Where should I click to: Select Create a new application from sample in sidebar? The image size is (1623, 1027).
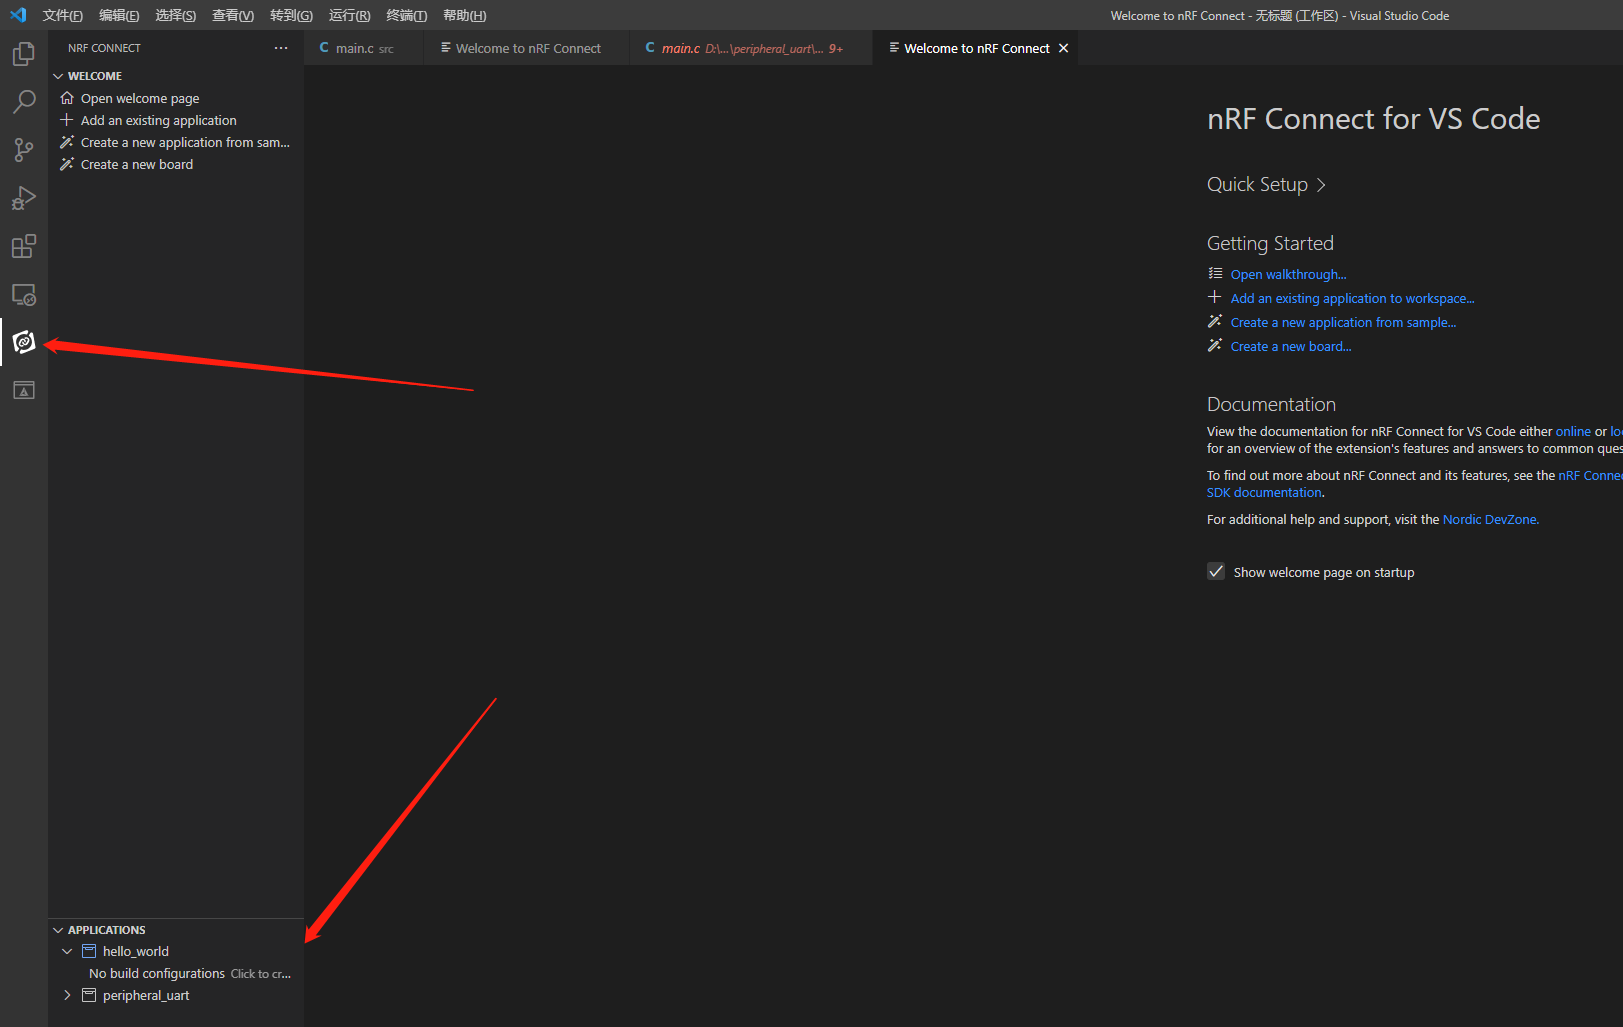coord(176,142)
